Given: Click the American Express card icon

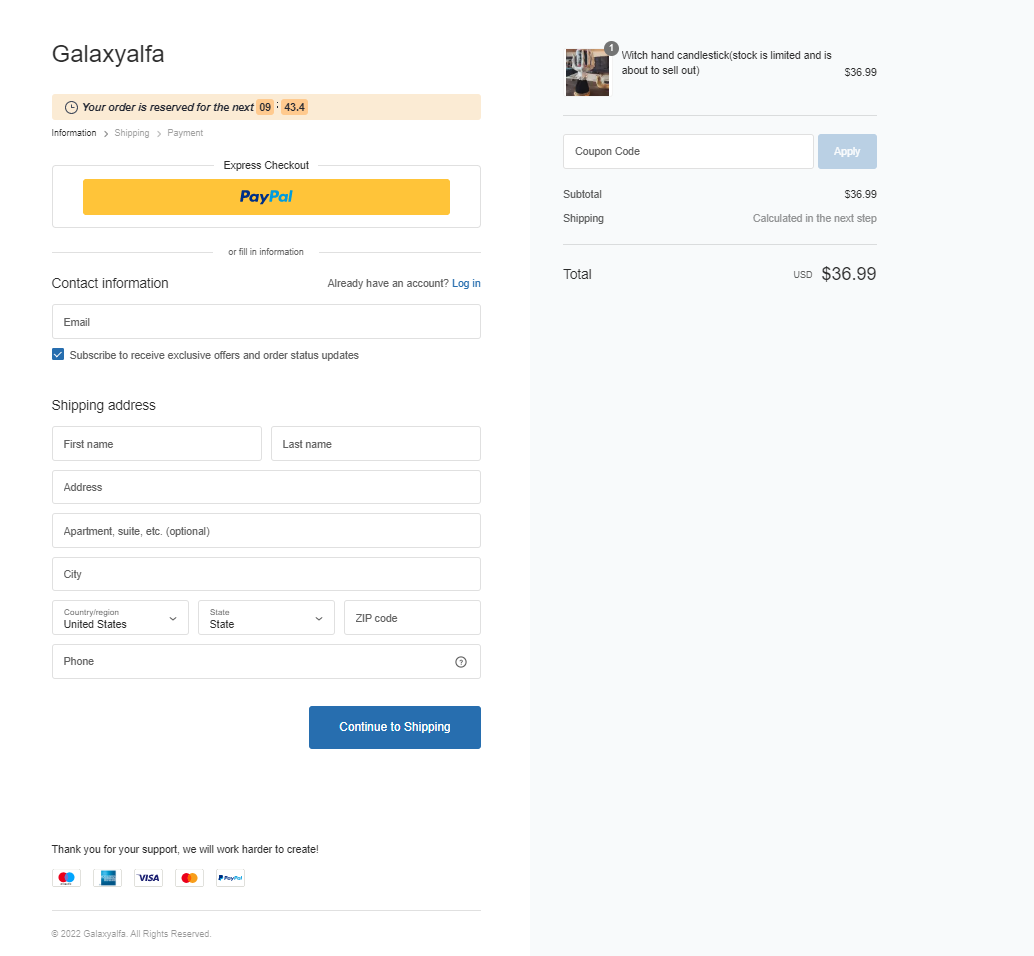Looking at the screenshot, I should pos(107,878).
